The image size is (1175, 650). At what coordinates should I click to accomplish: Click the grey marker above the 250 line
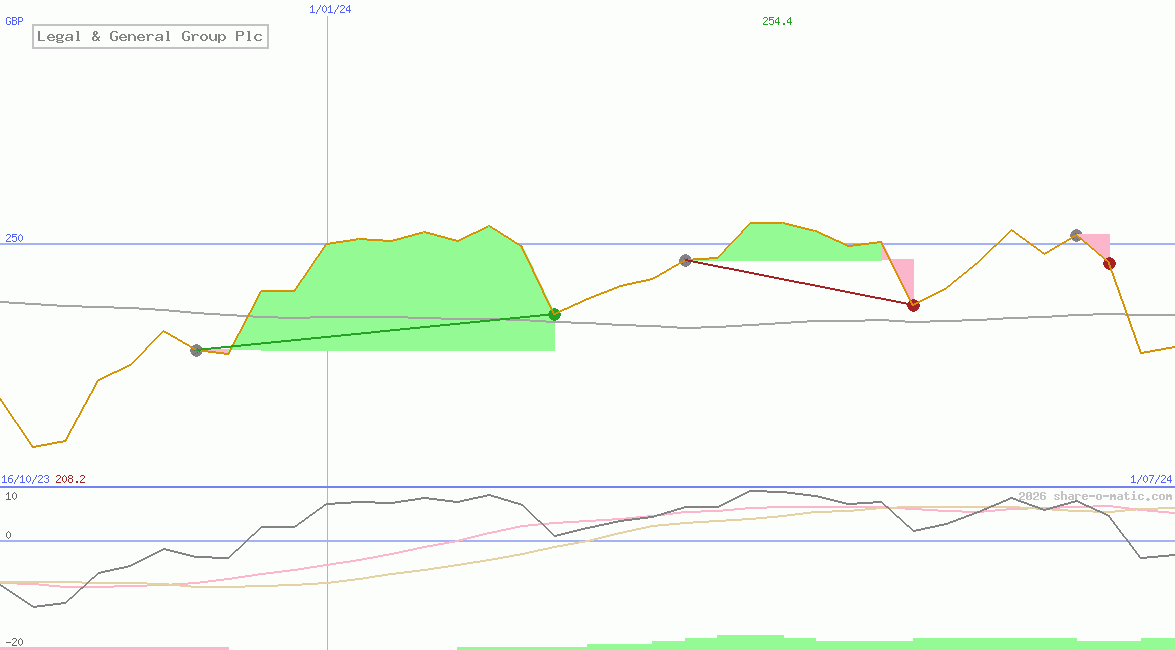click(1076, 235)
